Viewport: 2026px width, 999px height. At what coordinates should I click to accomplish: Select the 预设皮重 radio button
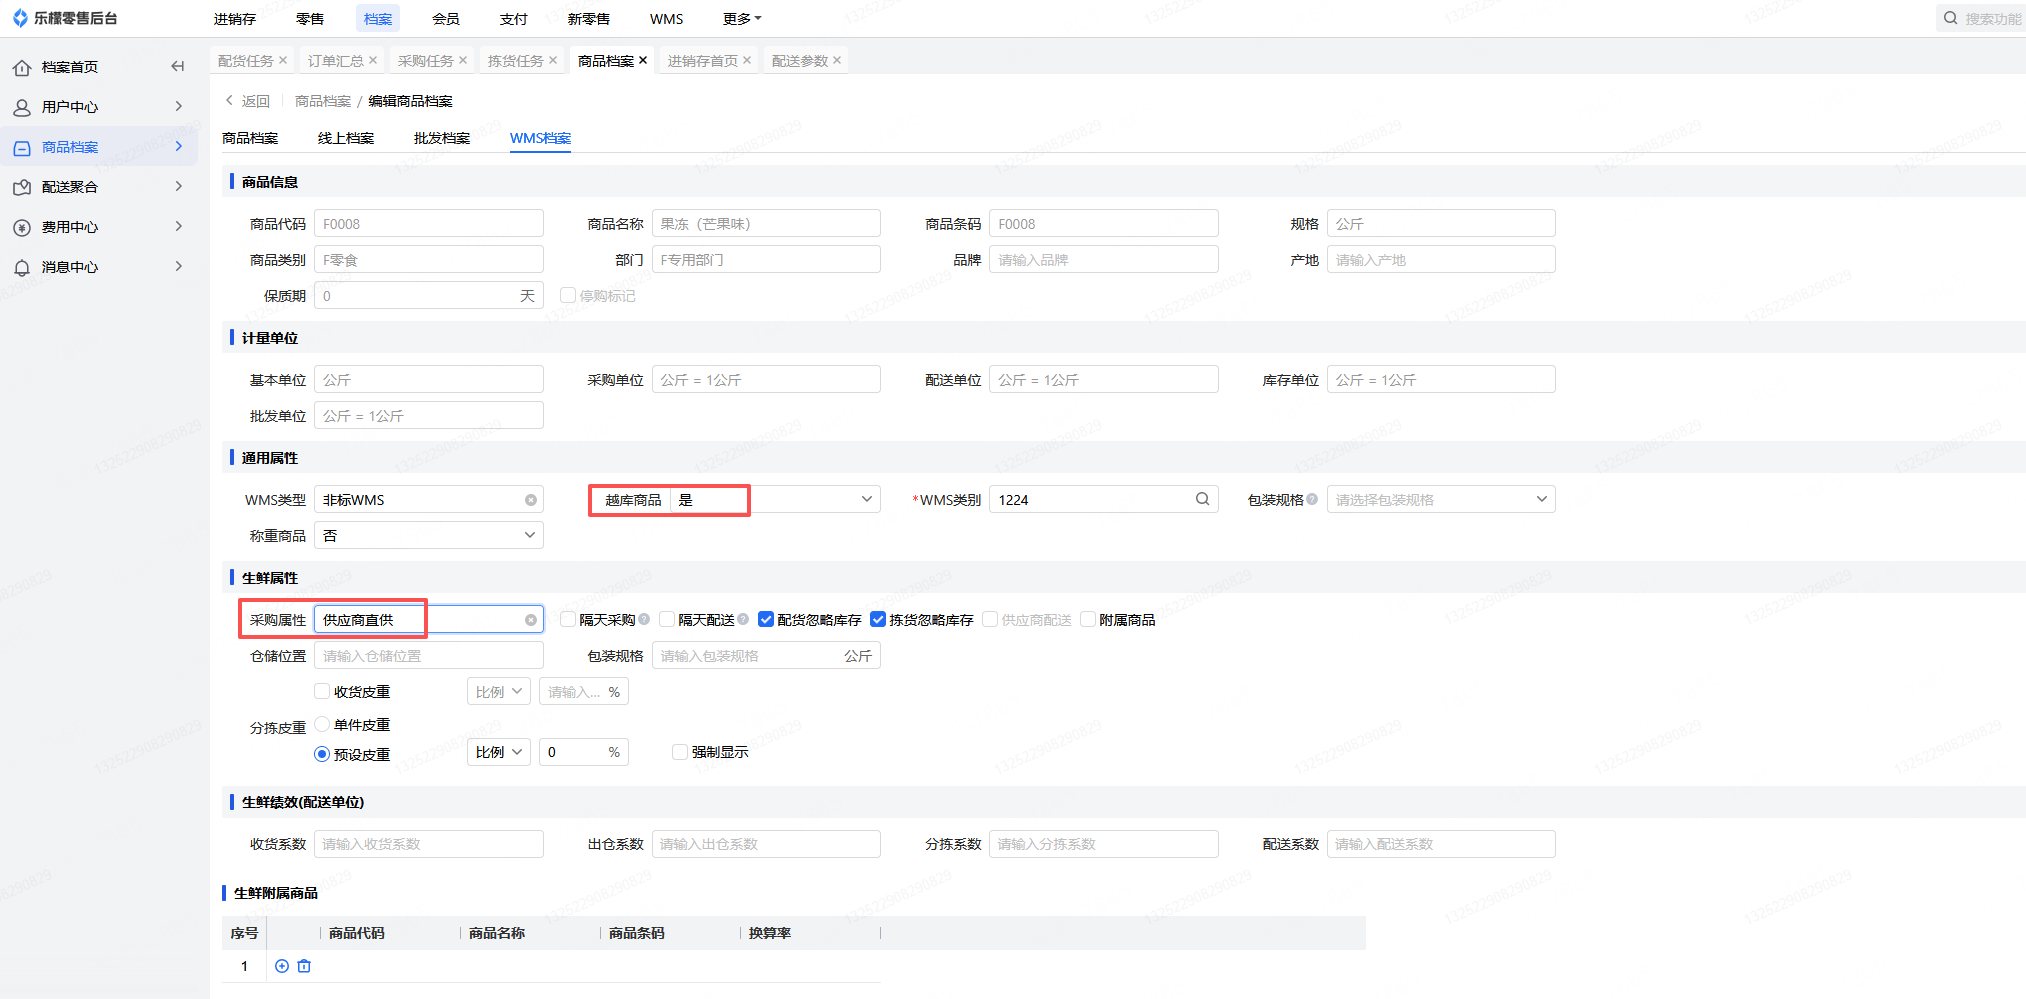322,754
